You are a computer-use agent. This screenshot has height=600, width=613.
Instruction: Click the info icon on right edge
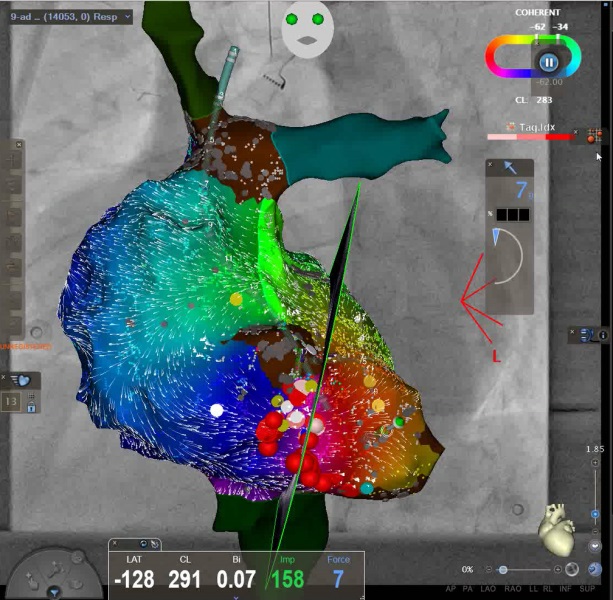603,334
